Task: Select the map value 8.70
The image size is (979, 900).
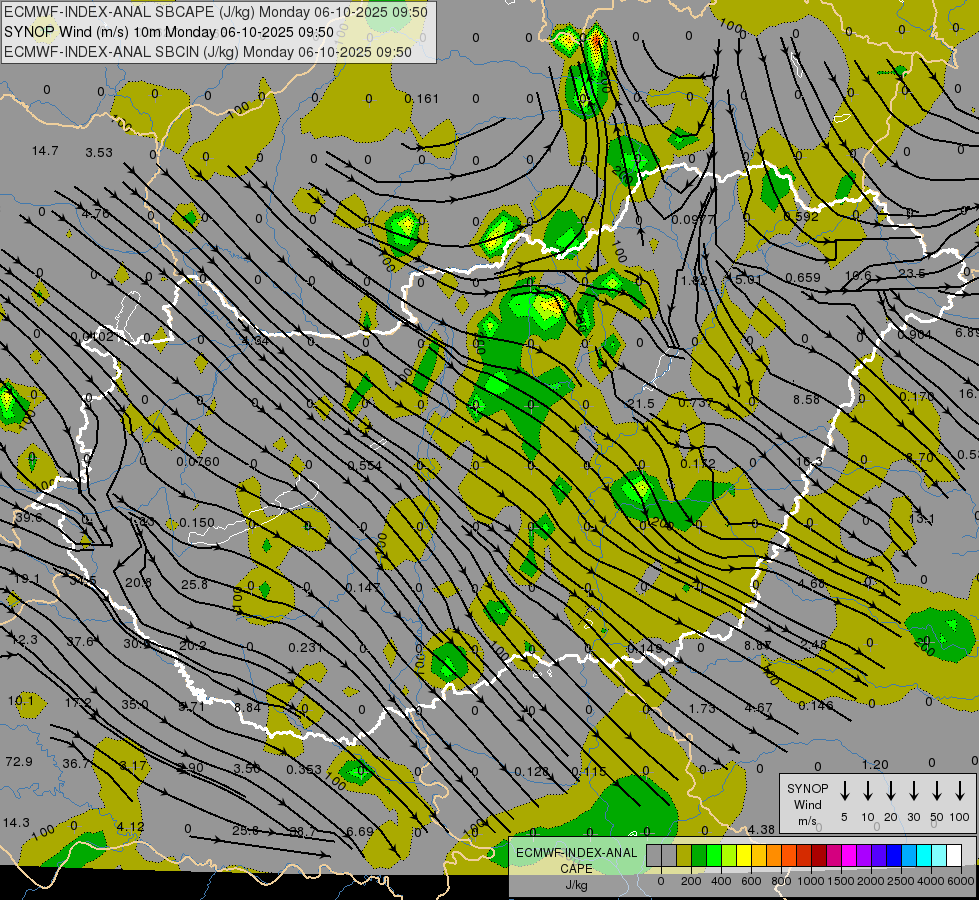Action: 920,458
